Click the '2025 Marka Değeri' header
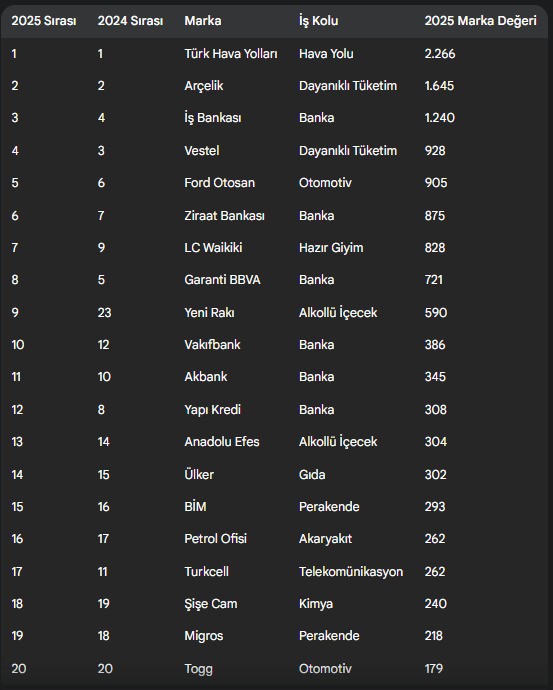This screenshot has width=553, height=690. pyautogui.click(x=480, y=21)
